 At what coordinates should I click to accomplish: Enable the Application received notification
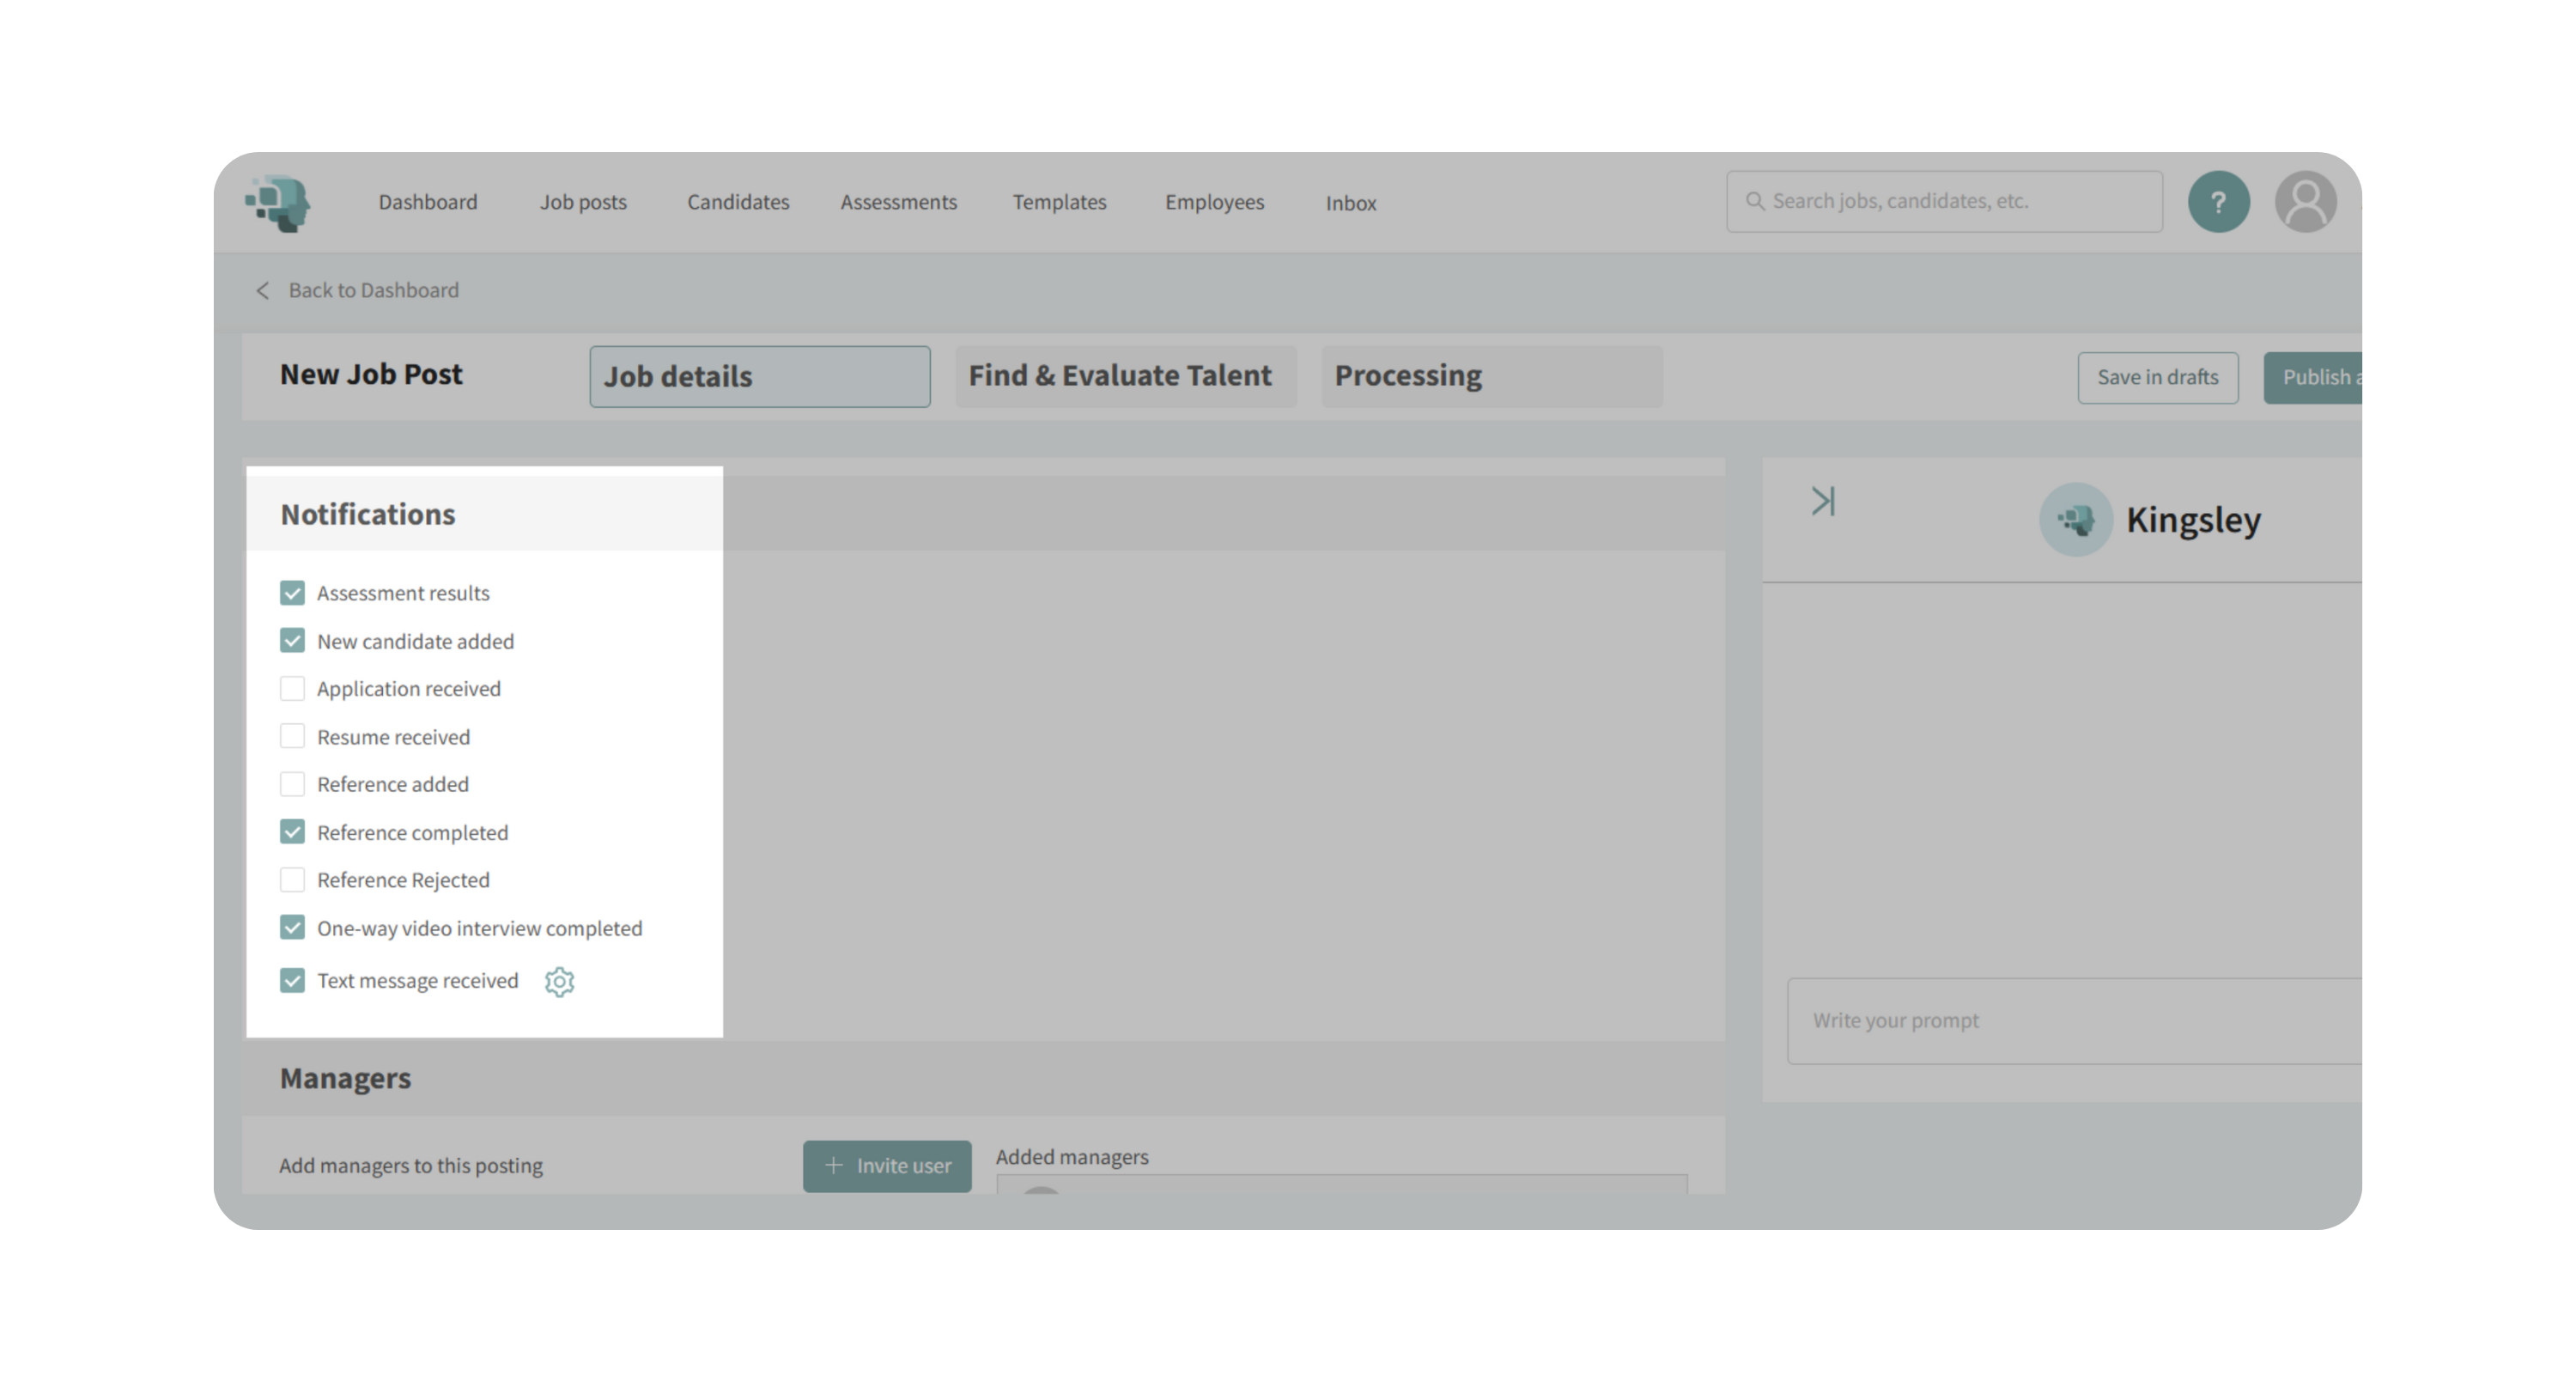pyautogui.click(x=292, y=689)
